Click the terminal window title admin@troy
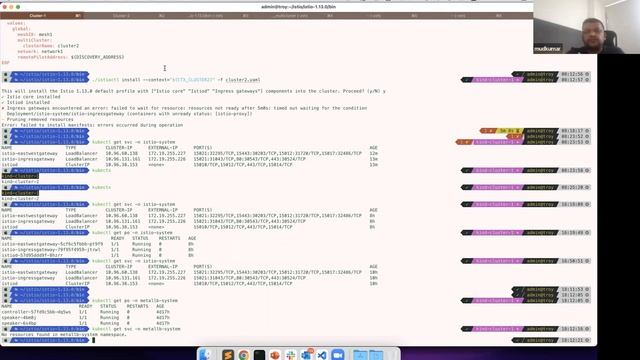 coord(298,7)
